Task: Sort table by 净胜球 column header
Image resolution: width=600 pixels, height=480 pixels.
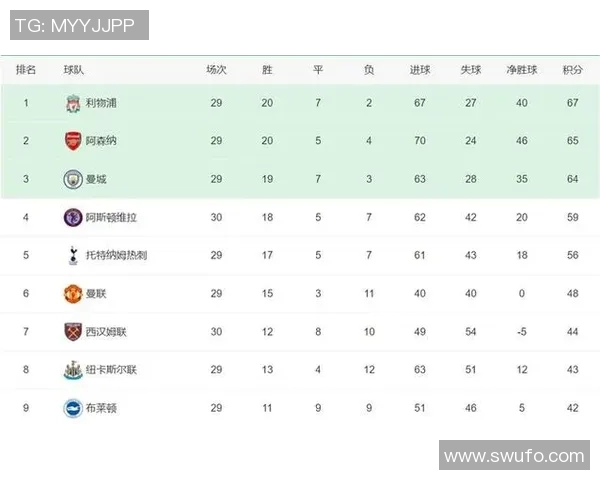Action: 521,70
